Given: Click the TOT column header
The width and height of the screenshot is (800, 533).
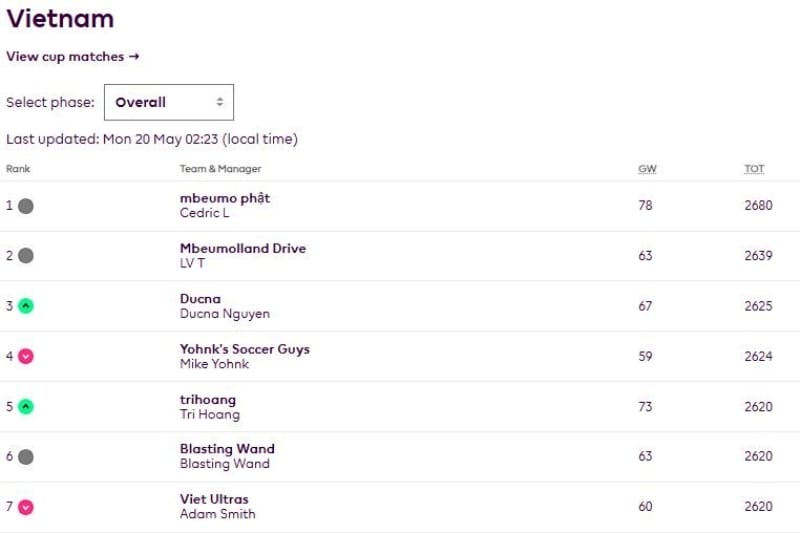Looking at the screenshot, I should point(754,169).
